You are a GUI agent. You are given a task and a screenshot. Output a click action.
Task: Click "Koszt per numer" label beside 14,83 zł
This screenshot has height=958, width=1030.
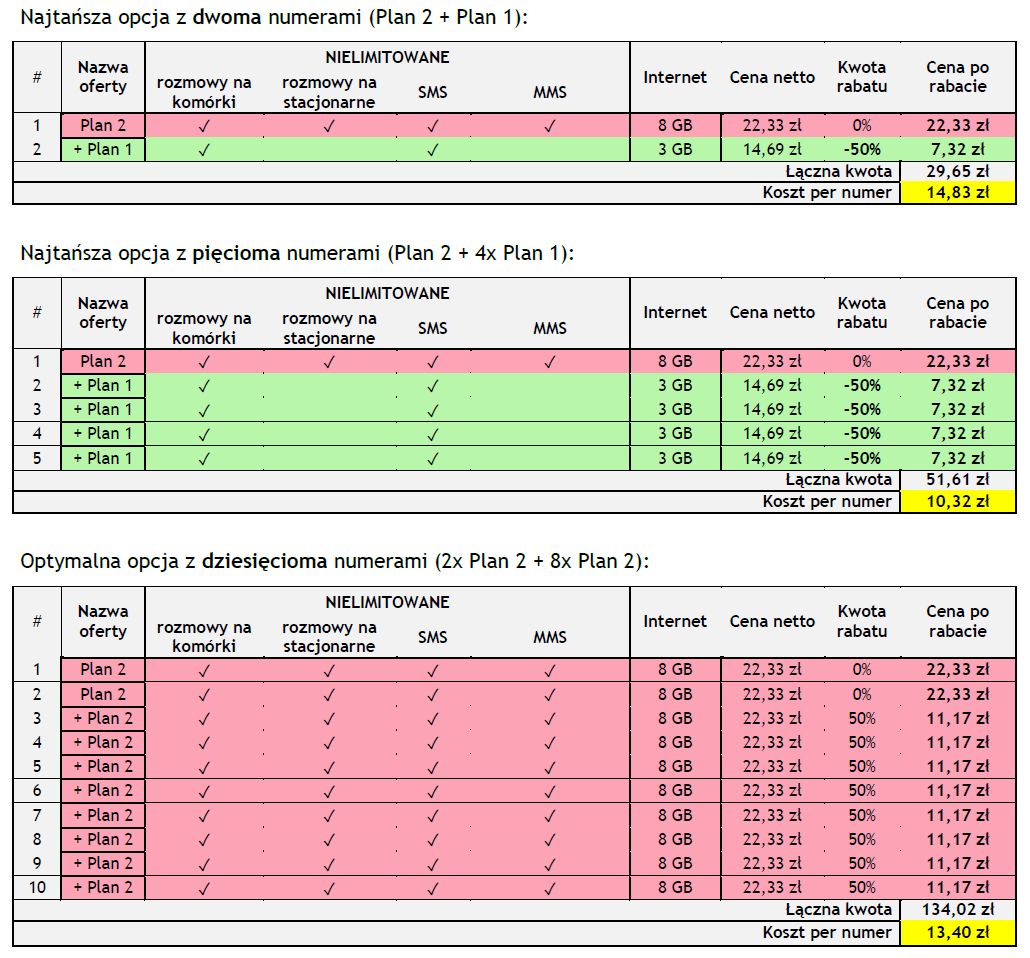[x=827, y=193]
